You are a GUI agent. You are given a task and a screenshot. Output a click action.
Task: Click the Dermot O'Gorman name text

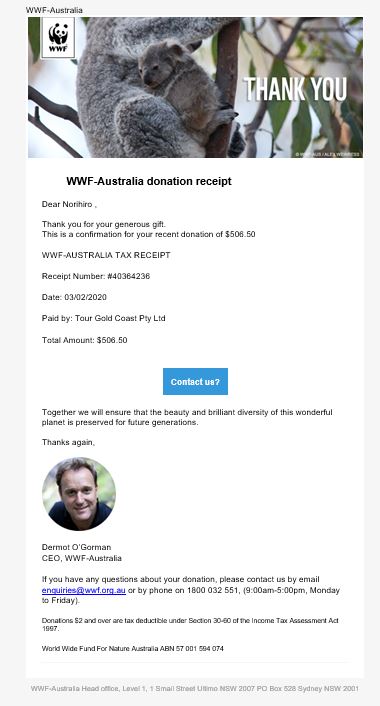pyautogui.click(x=77, y=547)
